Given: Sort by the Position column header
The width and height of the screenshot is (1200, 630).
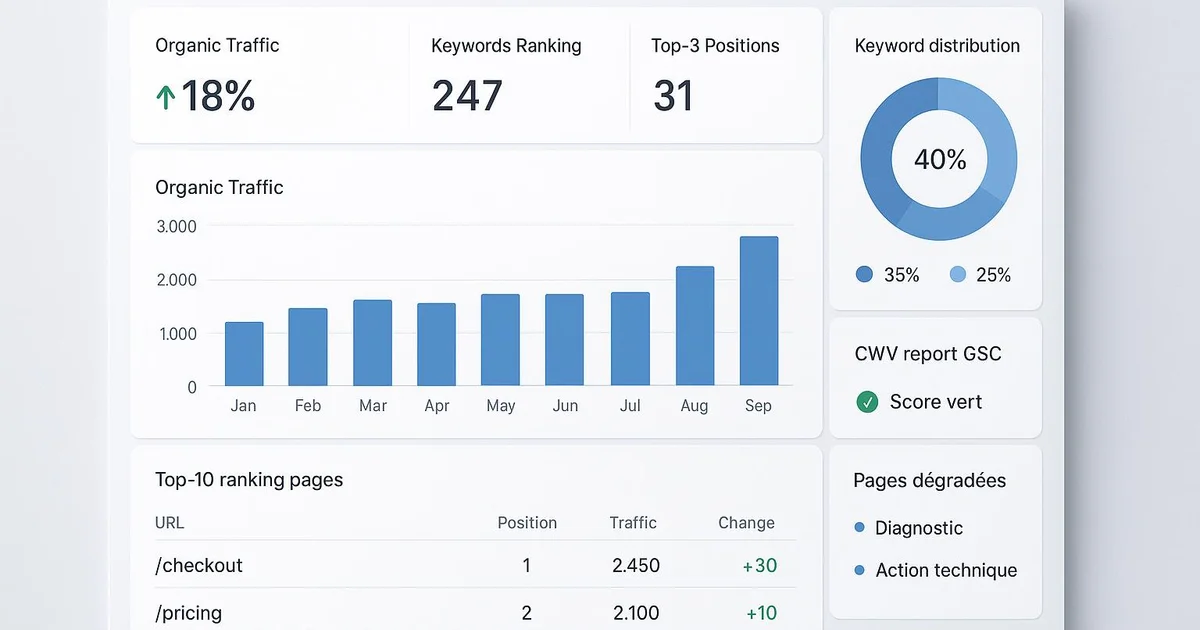Looking at the screenshot, I should coord(527,522).
